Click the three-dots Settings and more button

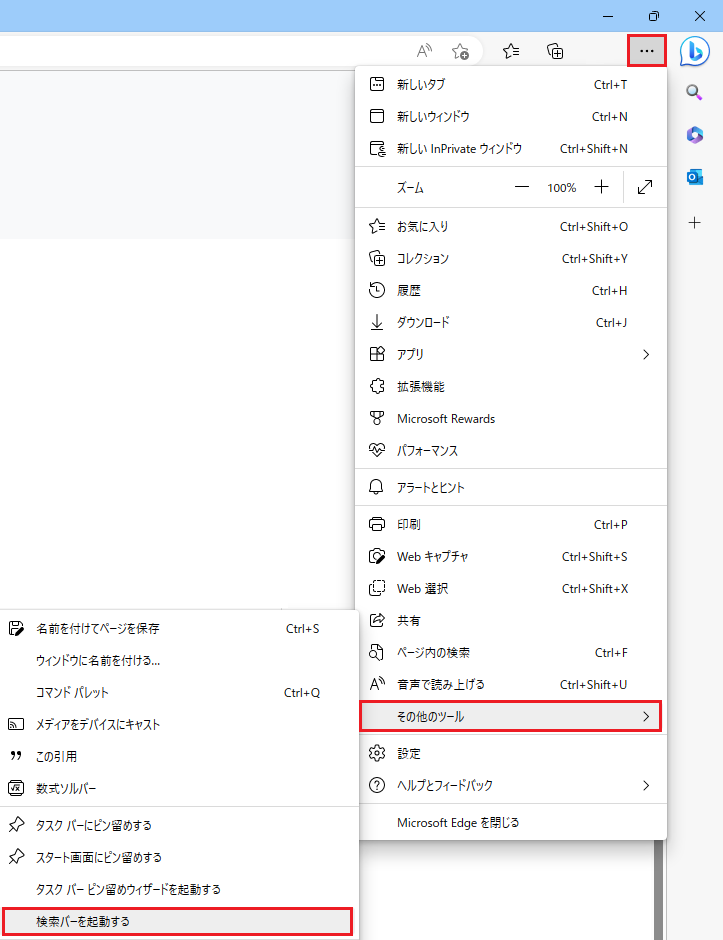646,51
